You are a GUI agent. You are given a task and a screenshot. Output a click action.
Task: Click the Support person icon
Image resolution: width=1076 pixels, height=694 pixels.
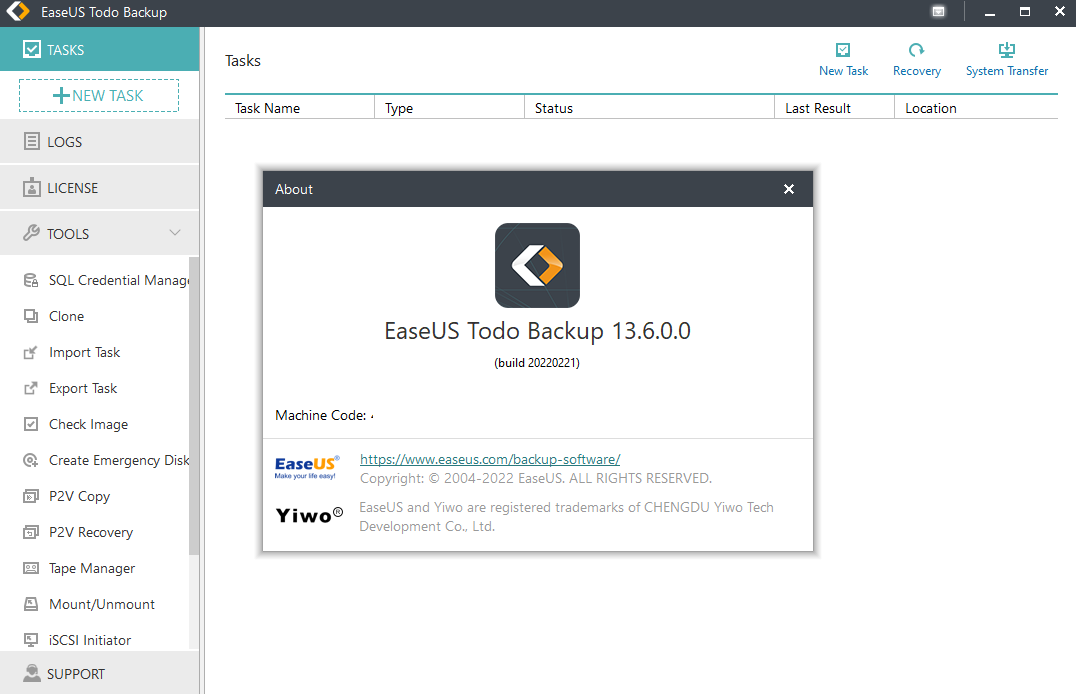32,673
